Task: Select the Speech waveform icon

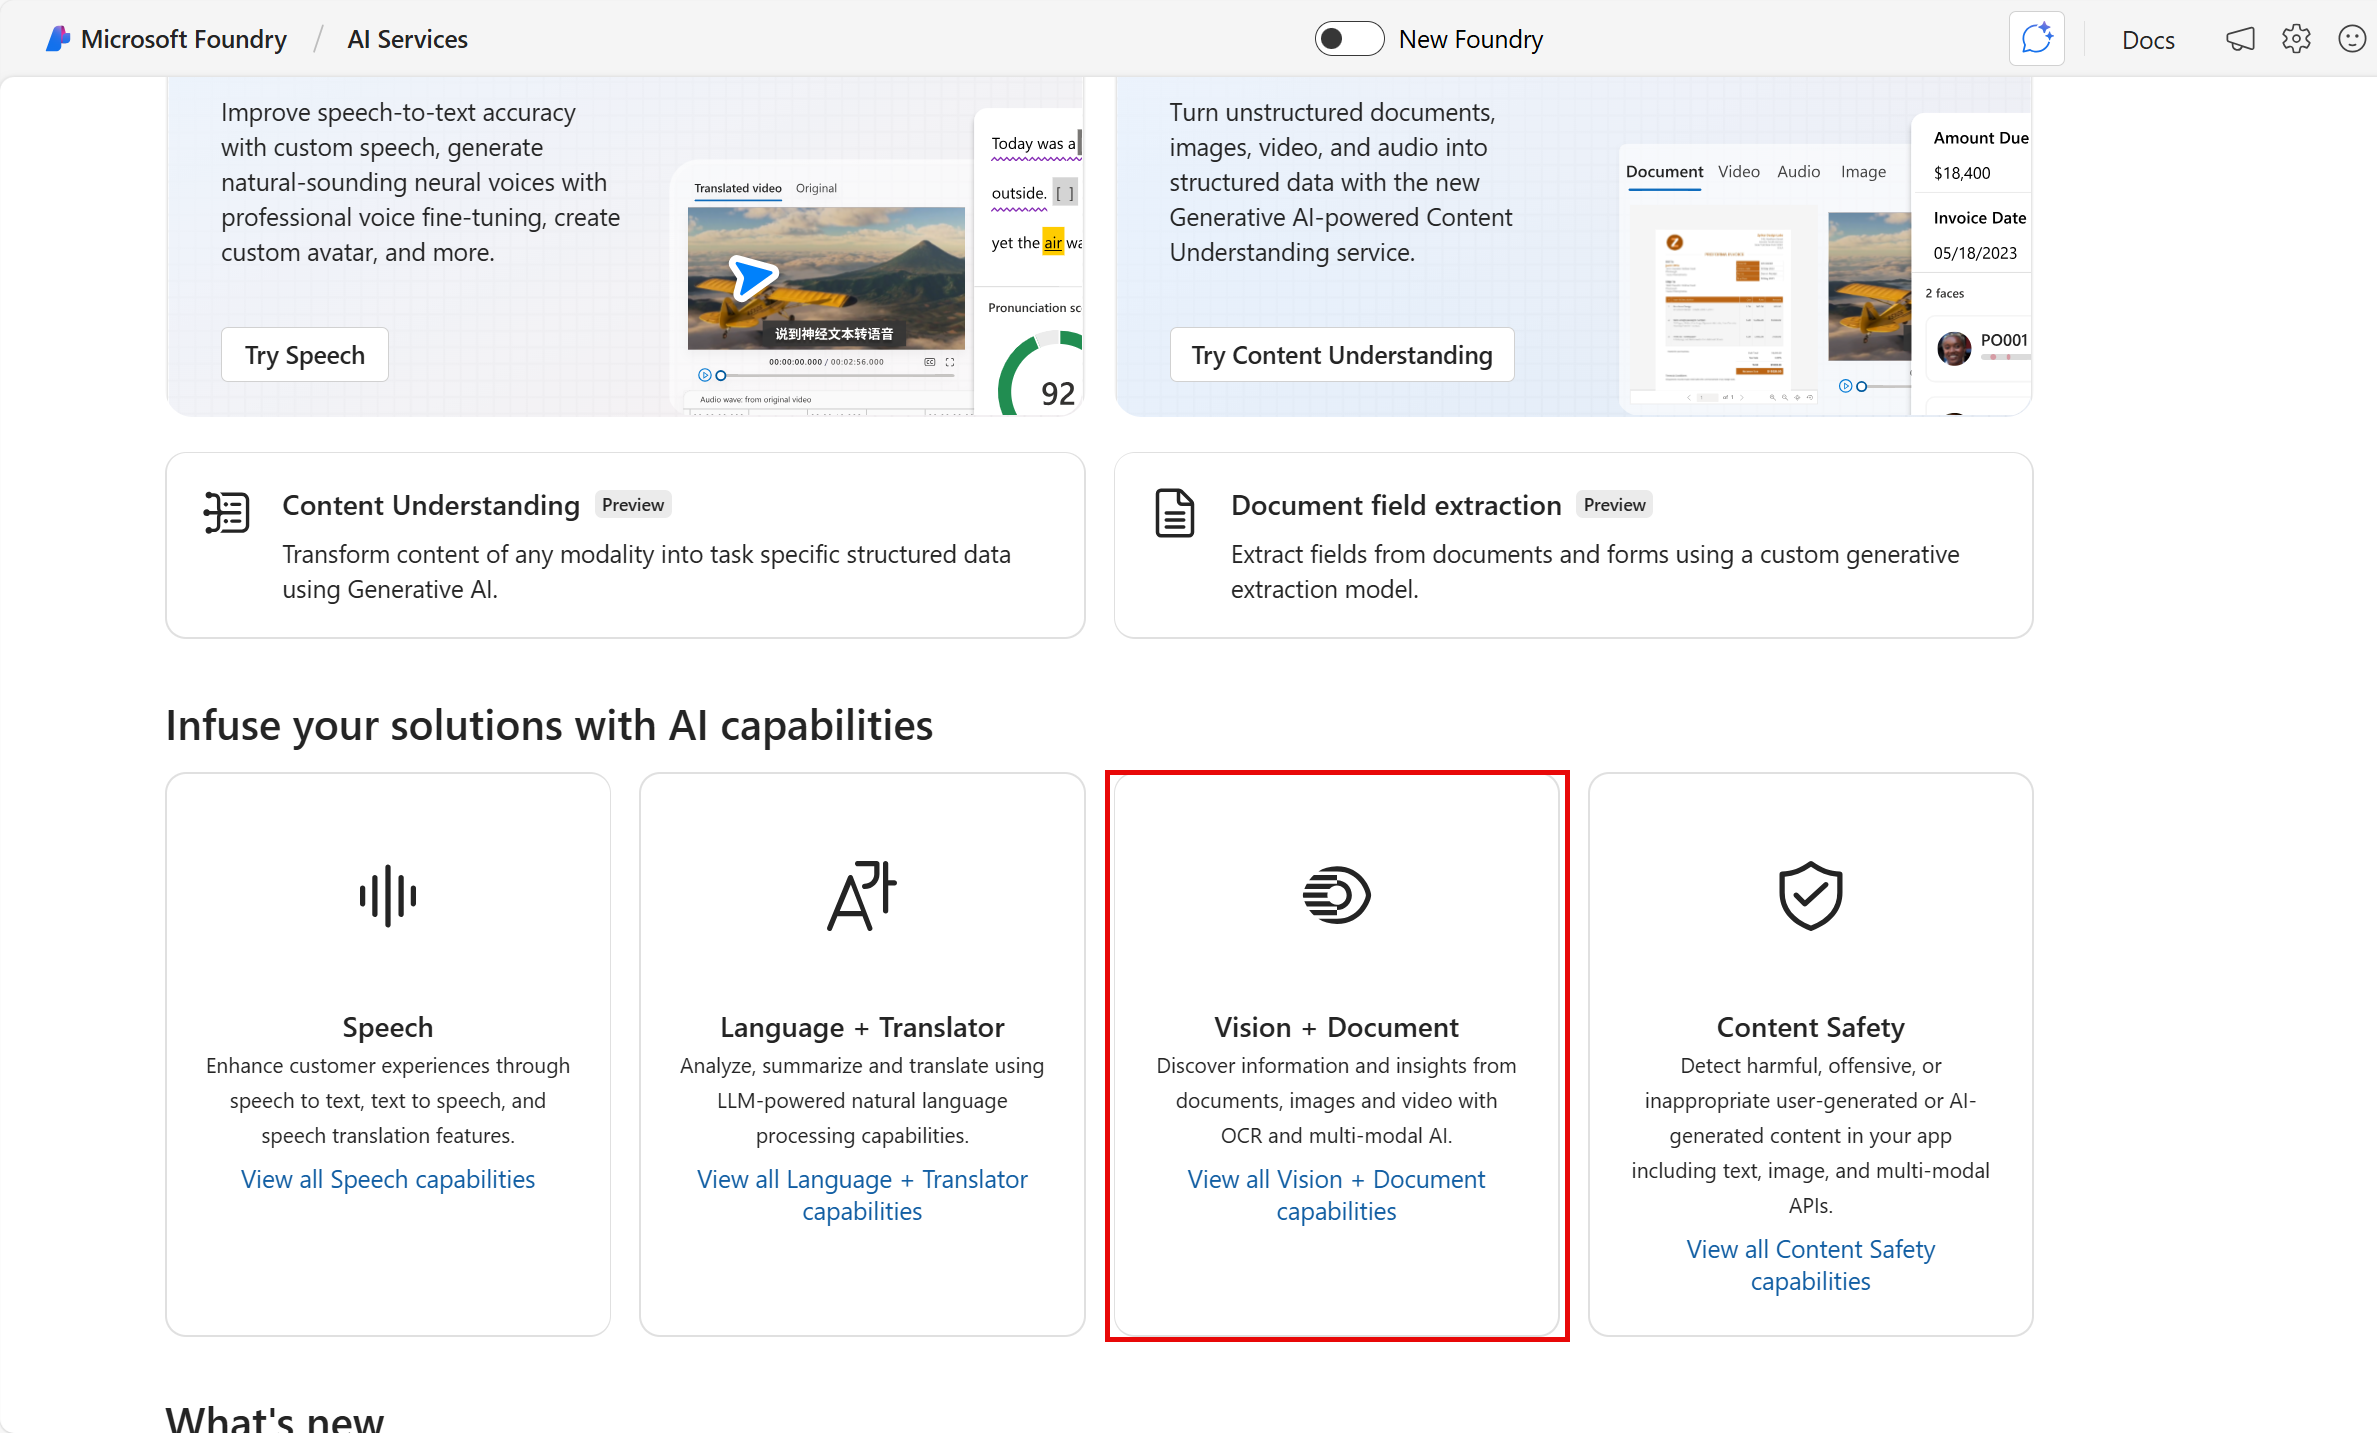Action: point(387,895)
